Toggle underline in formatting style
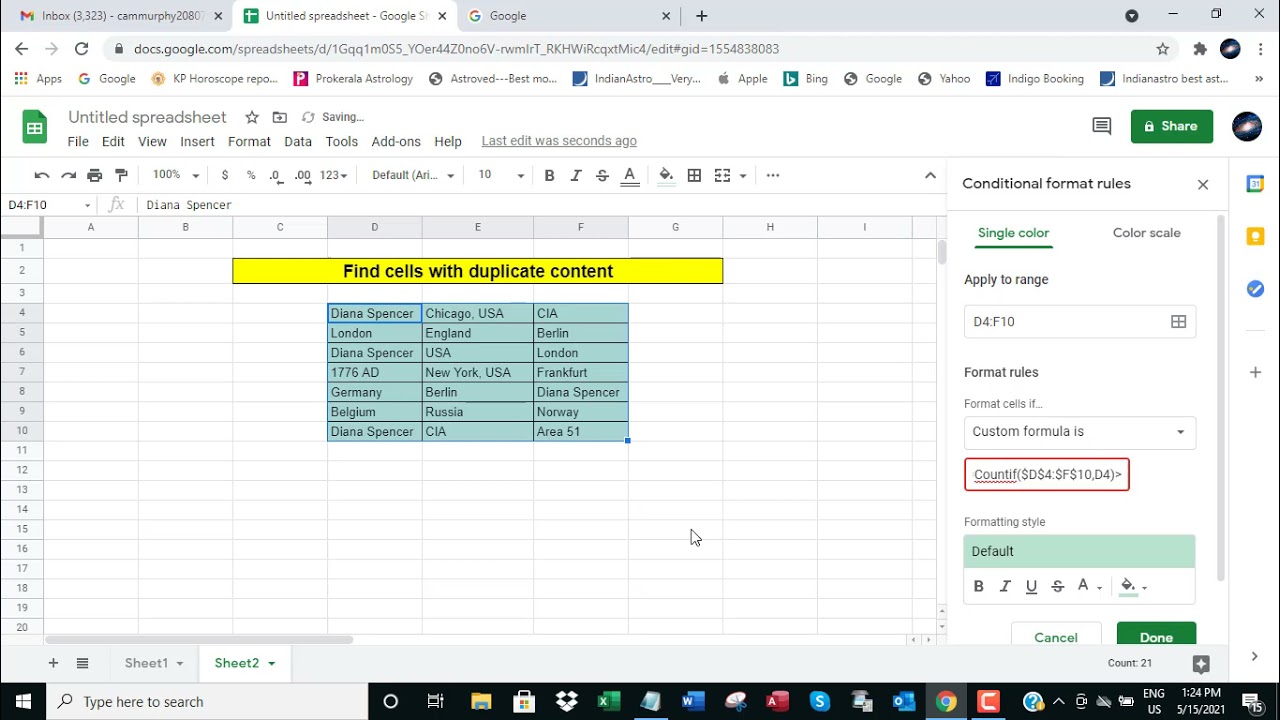1280x720 pixels. point(1031,587)
